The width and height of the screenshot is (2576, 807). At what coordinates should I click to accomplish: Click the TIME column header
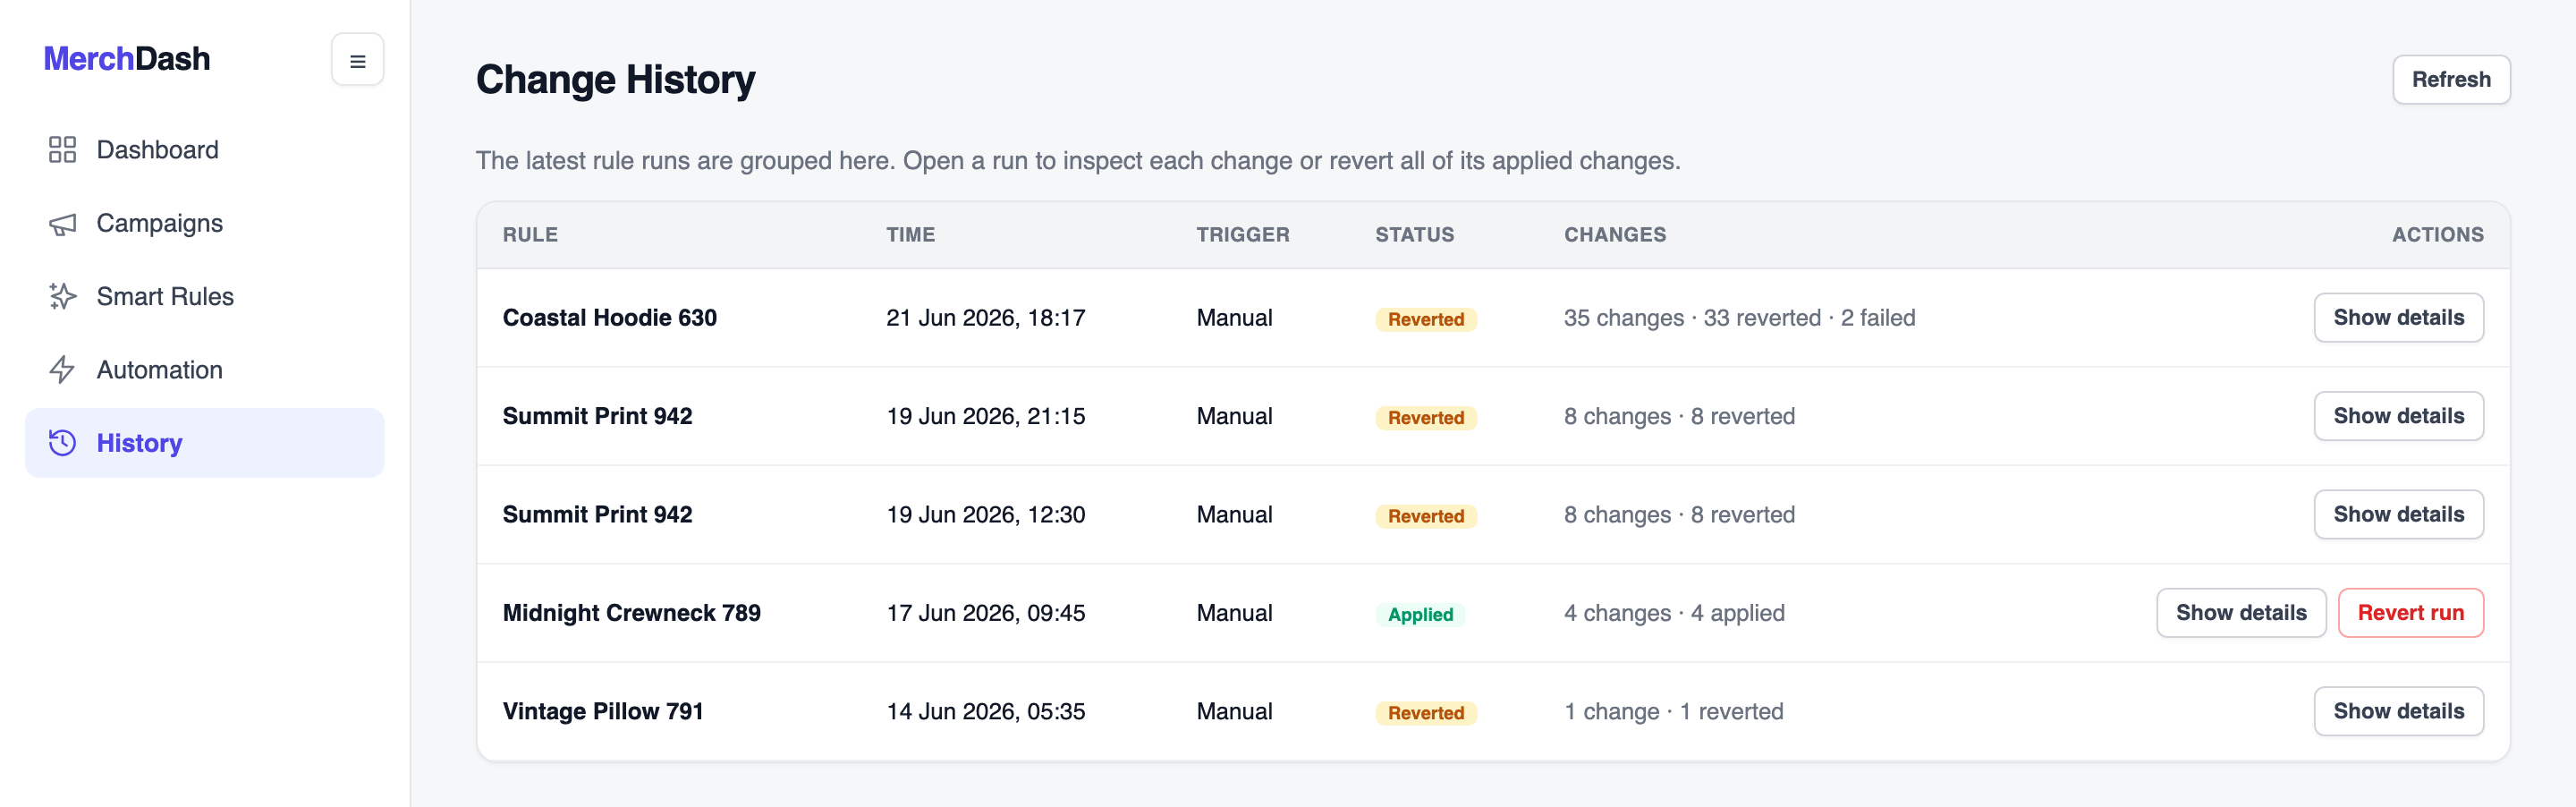[x=910, y=235]
